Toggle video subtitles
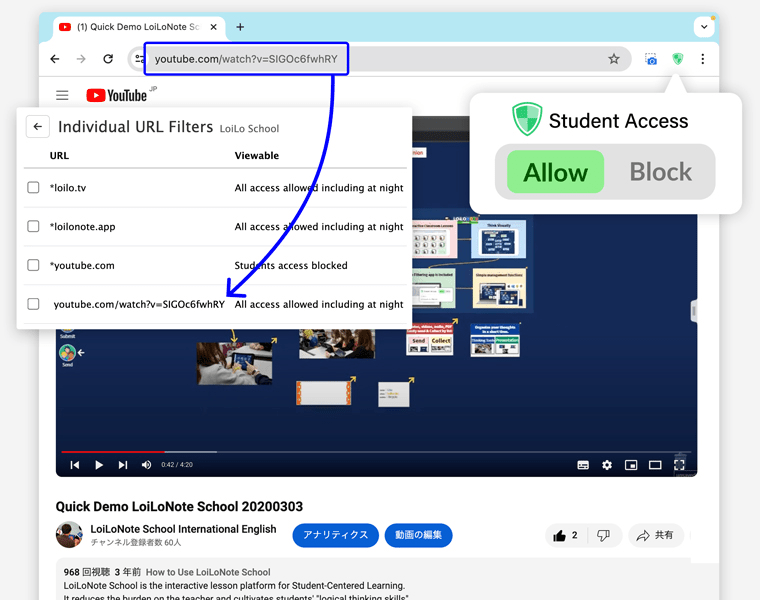 click(x=583, y=465)
